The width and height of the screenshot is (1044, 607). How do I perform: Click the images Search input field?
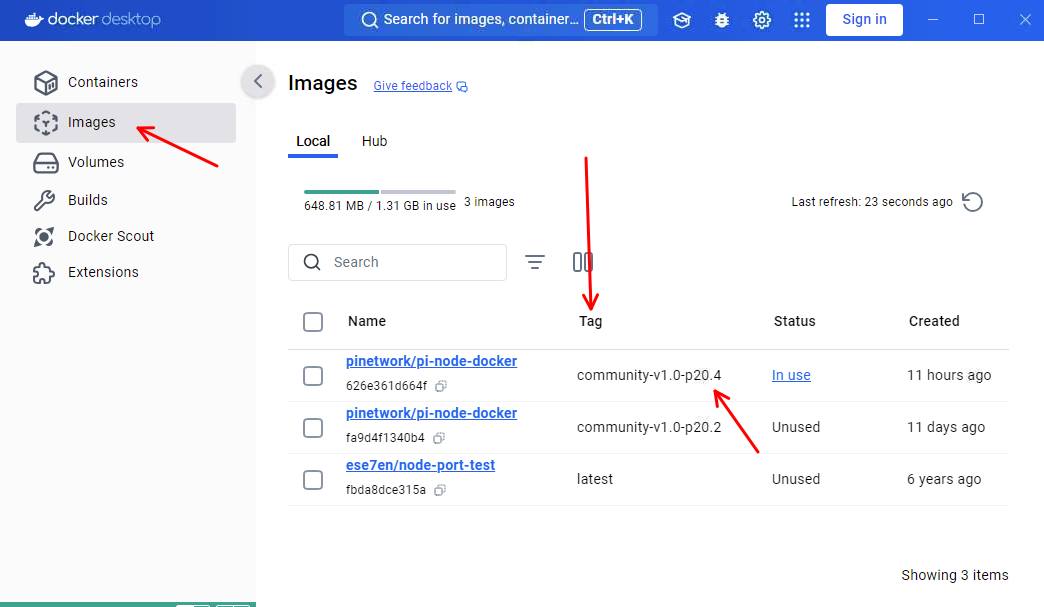pyautogui.click(x=410, y=262)
